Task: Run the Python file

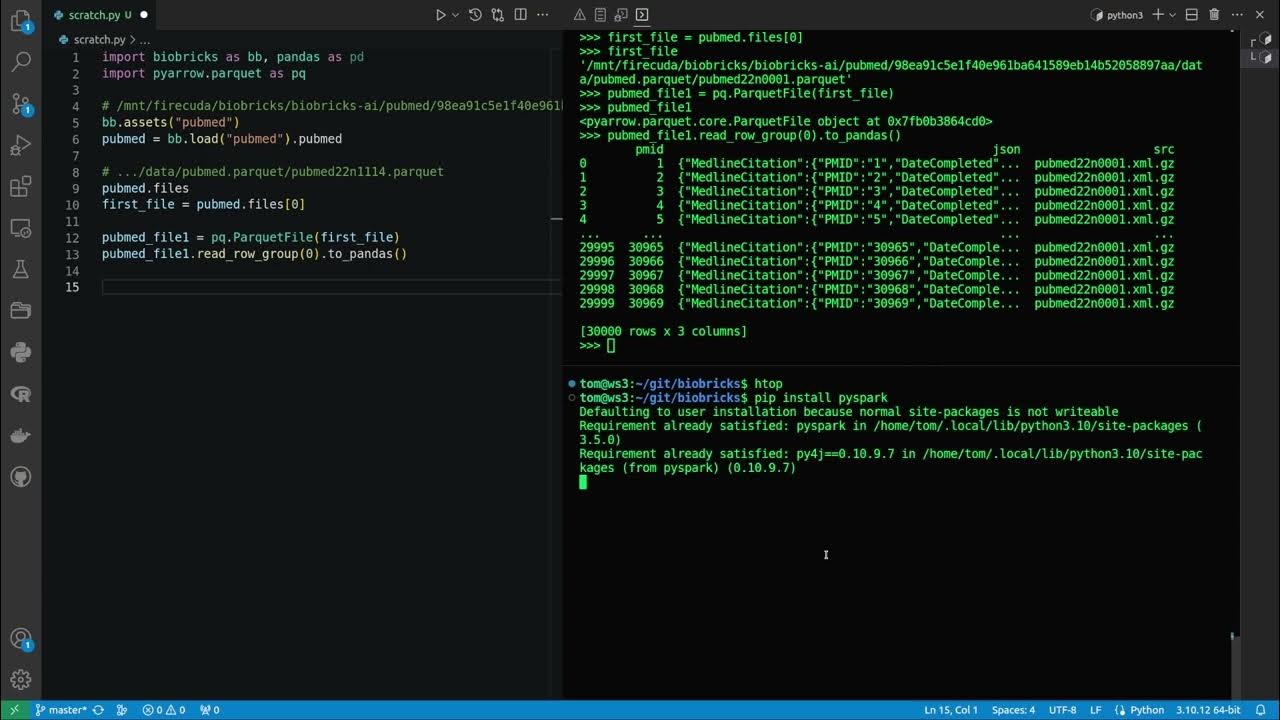Action: 440,15
